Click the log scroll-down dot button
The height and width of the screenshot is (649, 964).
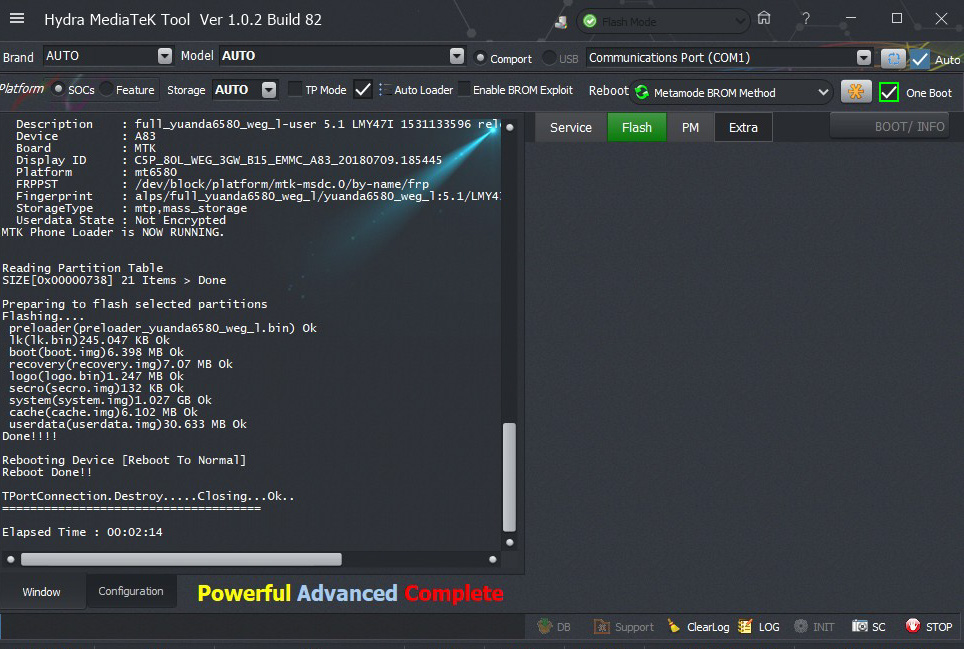coord(510,542)
